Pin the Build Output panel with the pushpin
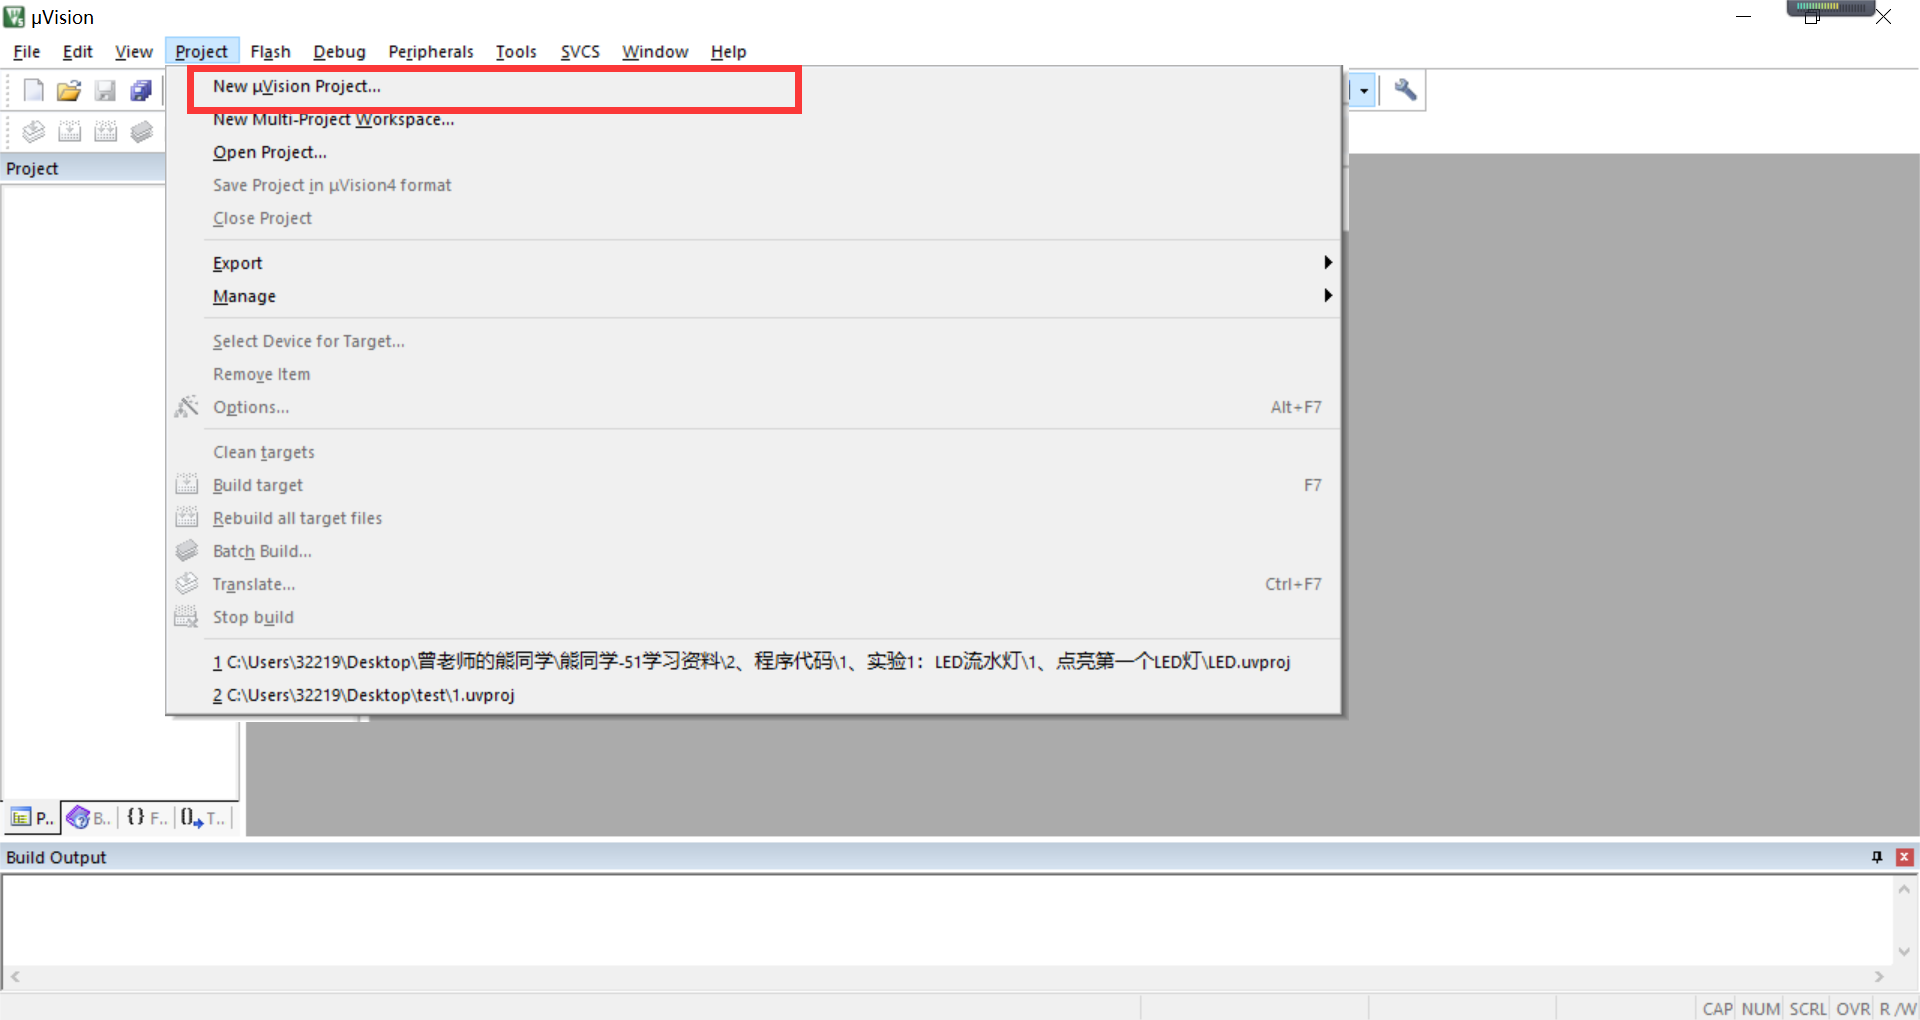Image resolution: width=1920 pixels, height=1020 pixels. point(1876,857)
